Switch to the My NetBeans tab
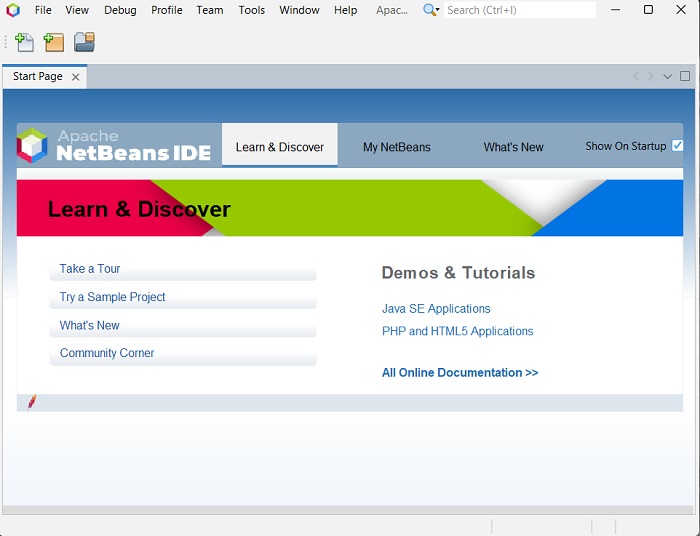700x536 pixels. 396,147
